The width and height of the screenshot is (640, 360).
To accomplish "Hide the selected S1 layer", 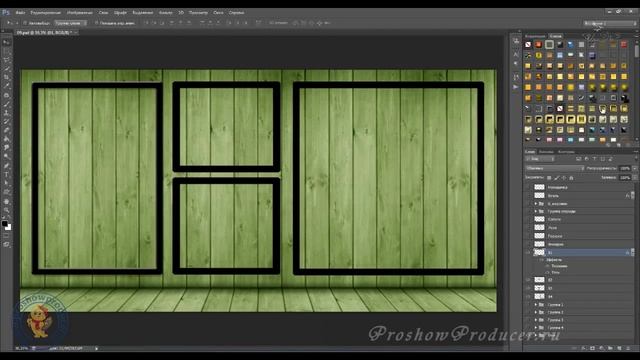I will [528, 253].
